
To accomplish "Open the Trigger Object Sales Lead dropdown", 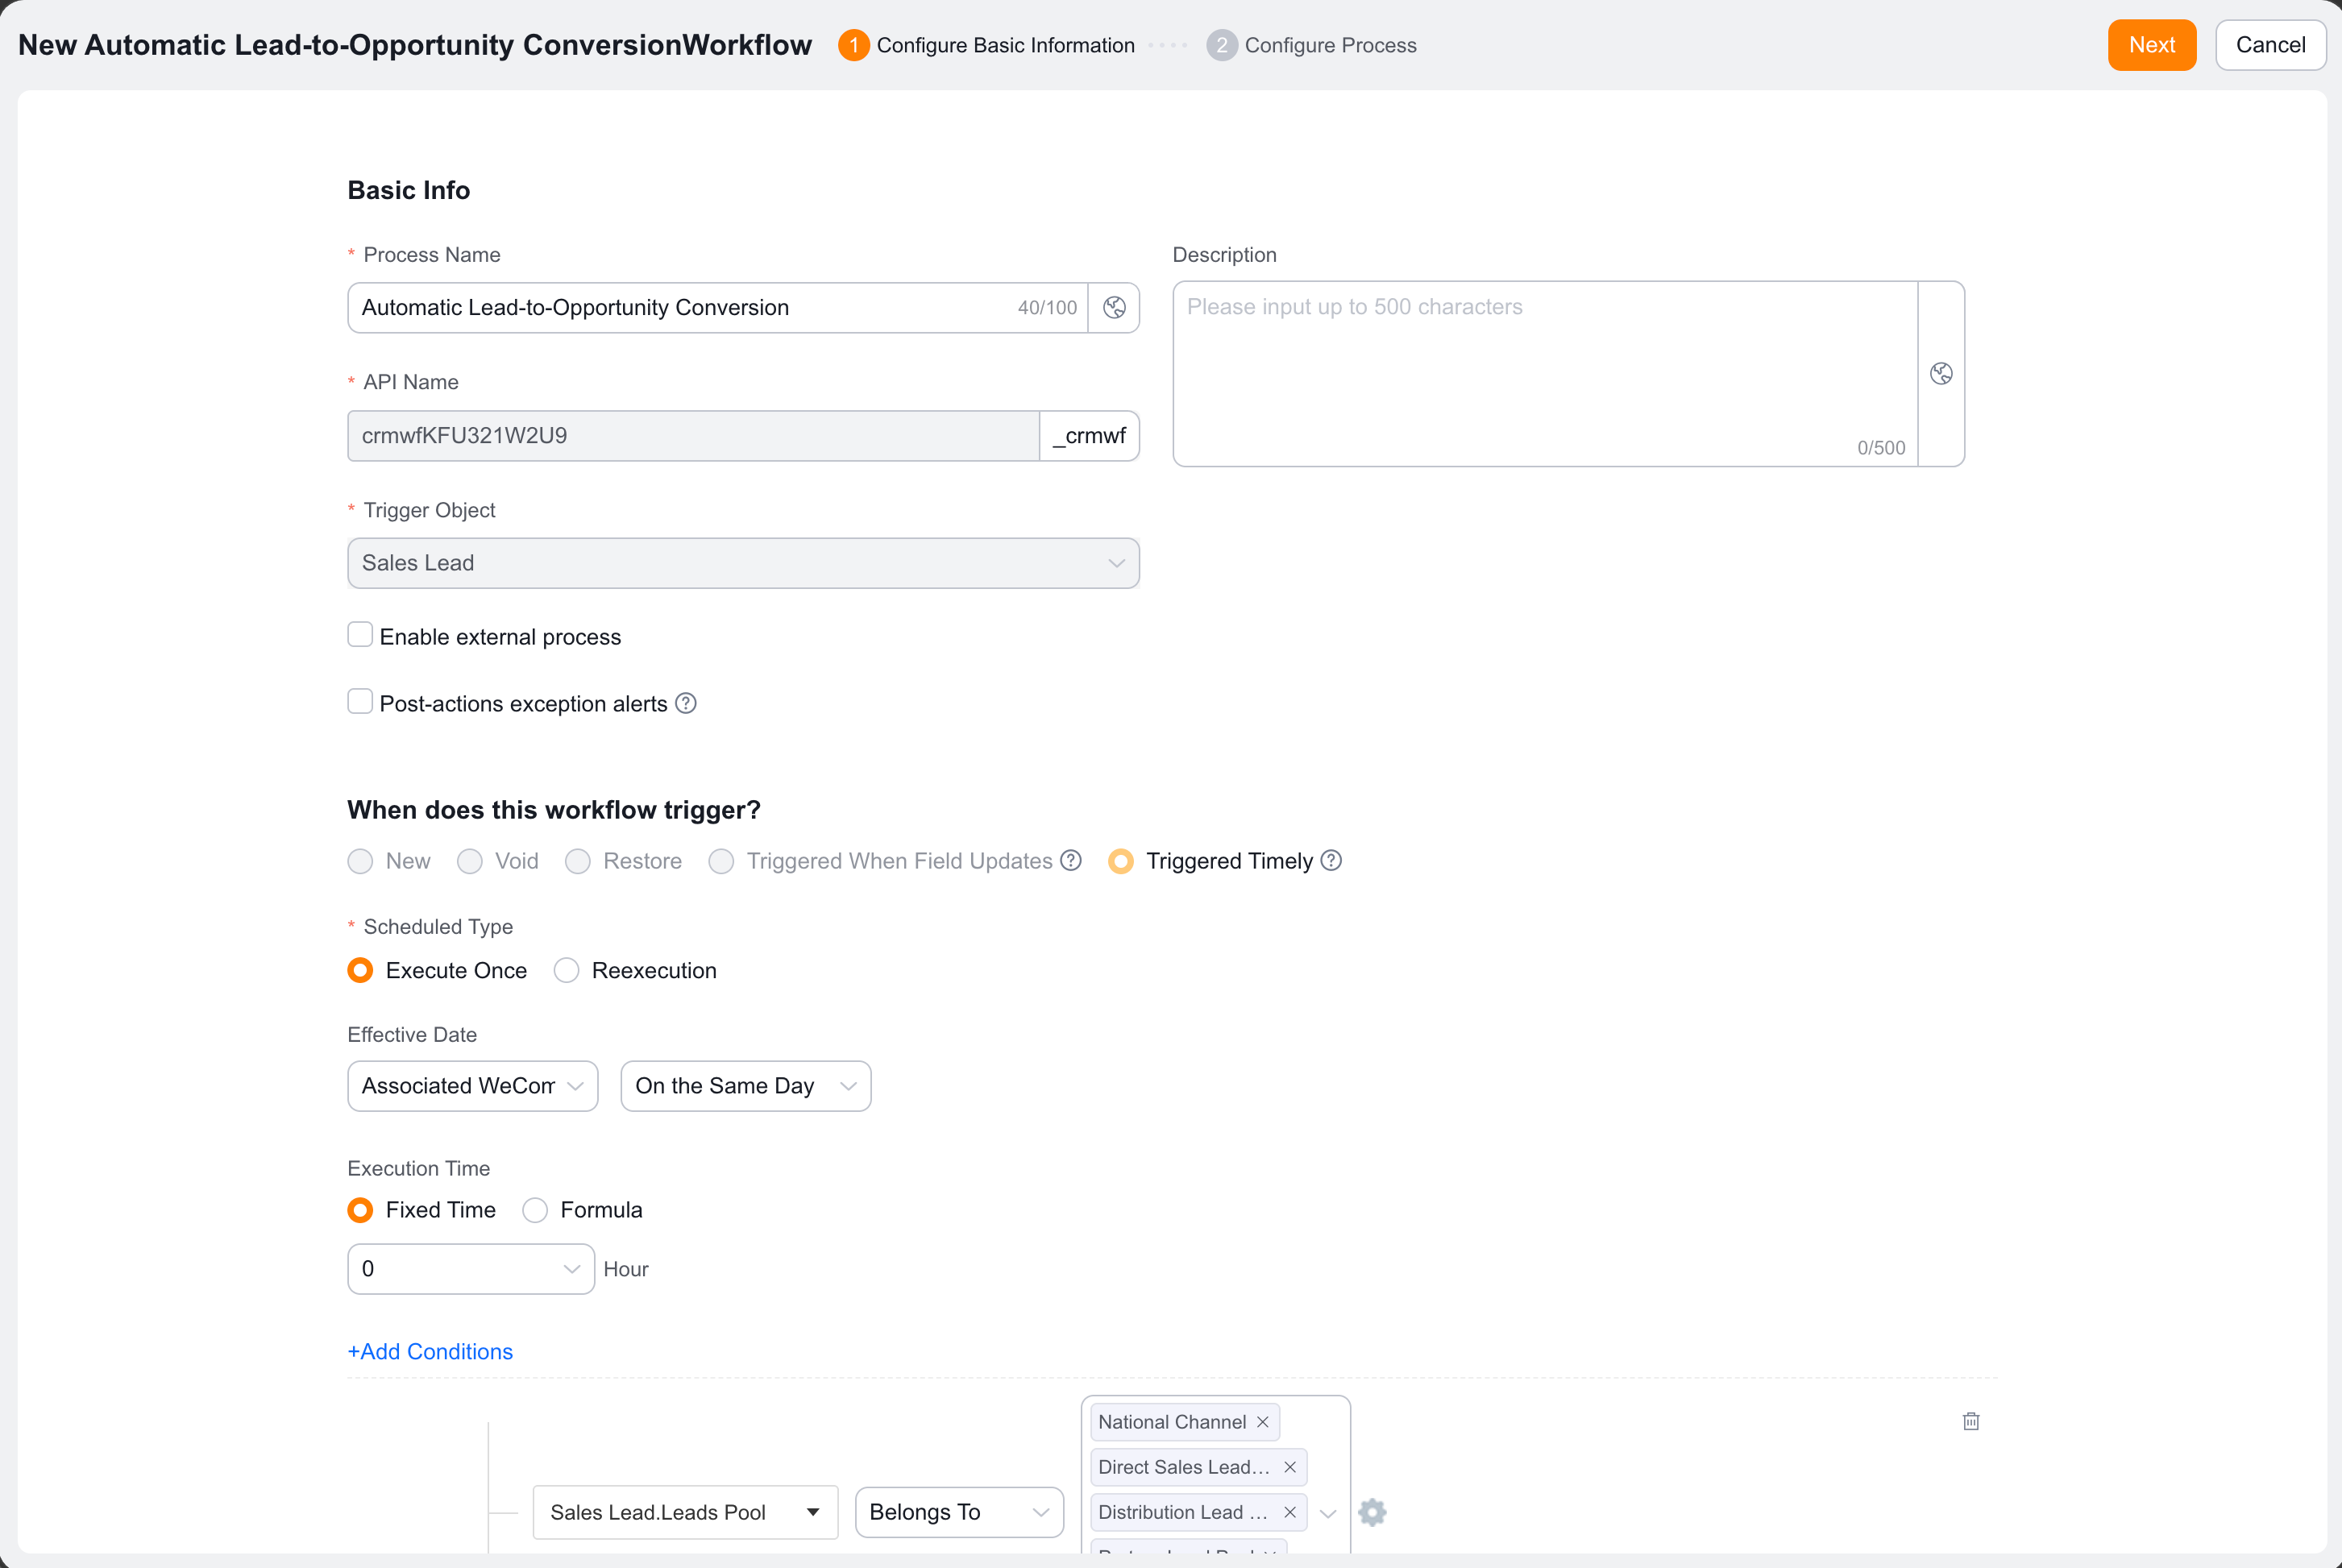I will coord(743,563).
